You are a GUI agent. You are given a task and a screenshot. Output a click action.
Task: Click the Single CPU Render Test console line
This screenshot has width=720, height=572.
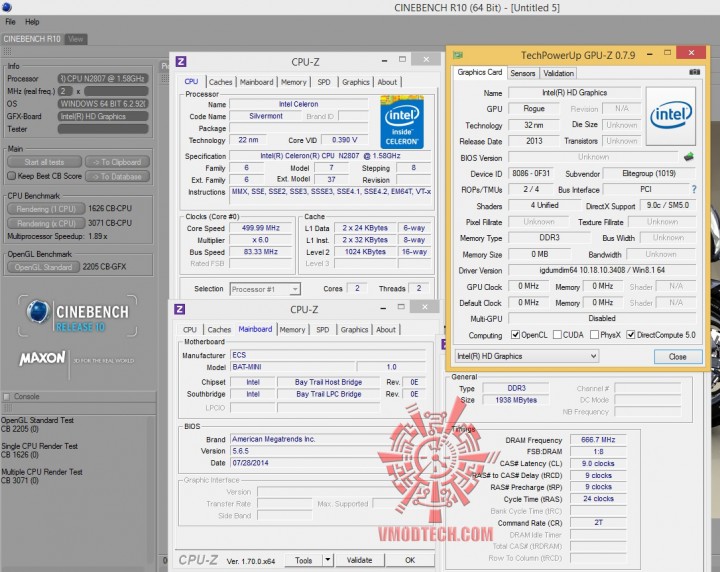point(39,446)
